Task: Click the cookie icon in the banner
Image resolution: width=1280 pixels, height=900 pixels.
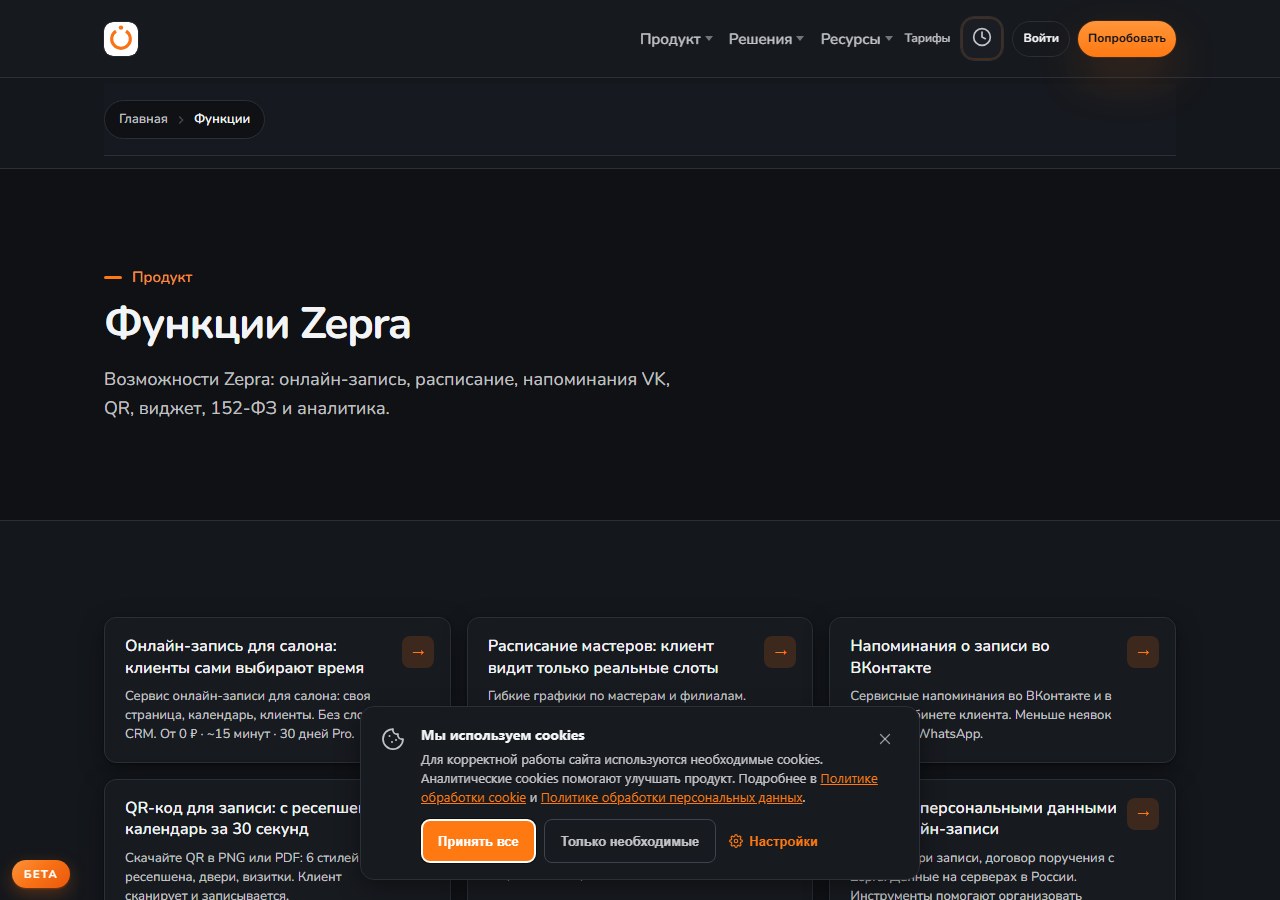Action: pyautogui.click(x=393, y=739)
